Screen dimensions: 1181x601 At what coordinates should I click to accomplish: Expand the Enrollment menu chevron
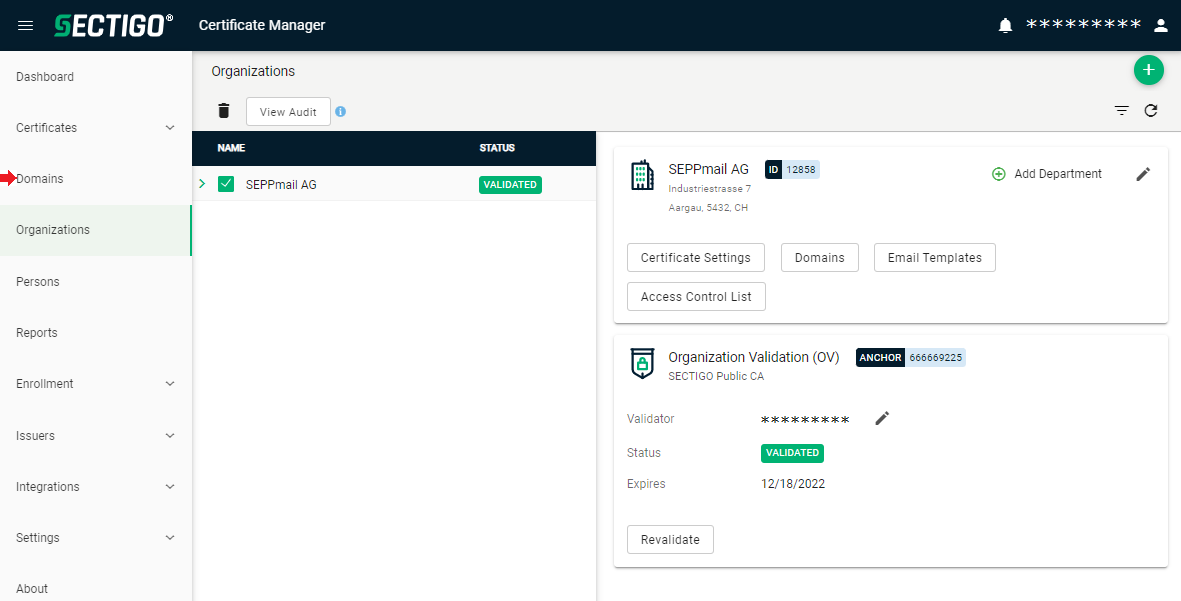pyautogui.click(x=170, y=384)
